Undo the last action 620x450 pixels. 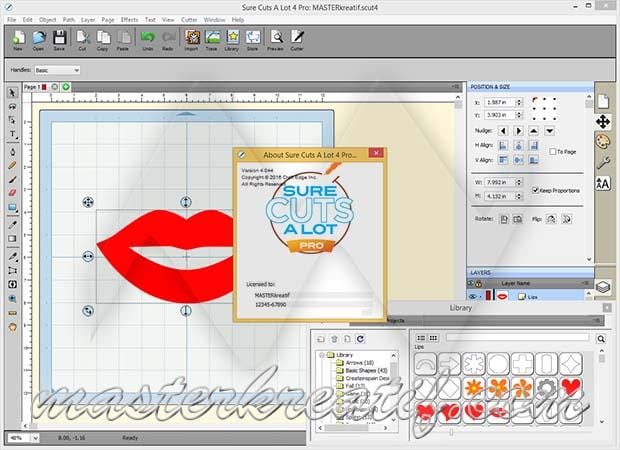[x=147, y=40]
